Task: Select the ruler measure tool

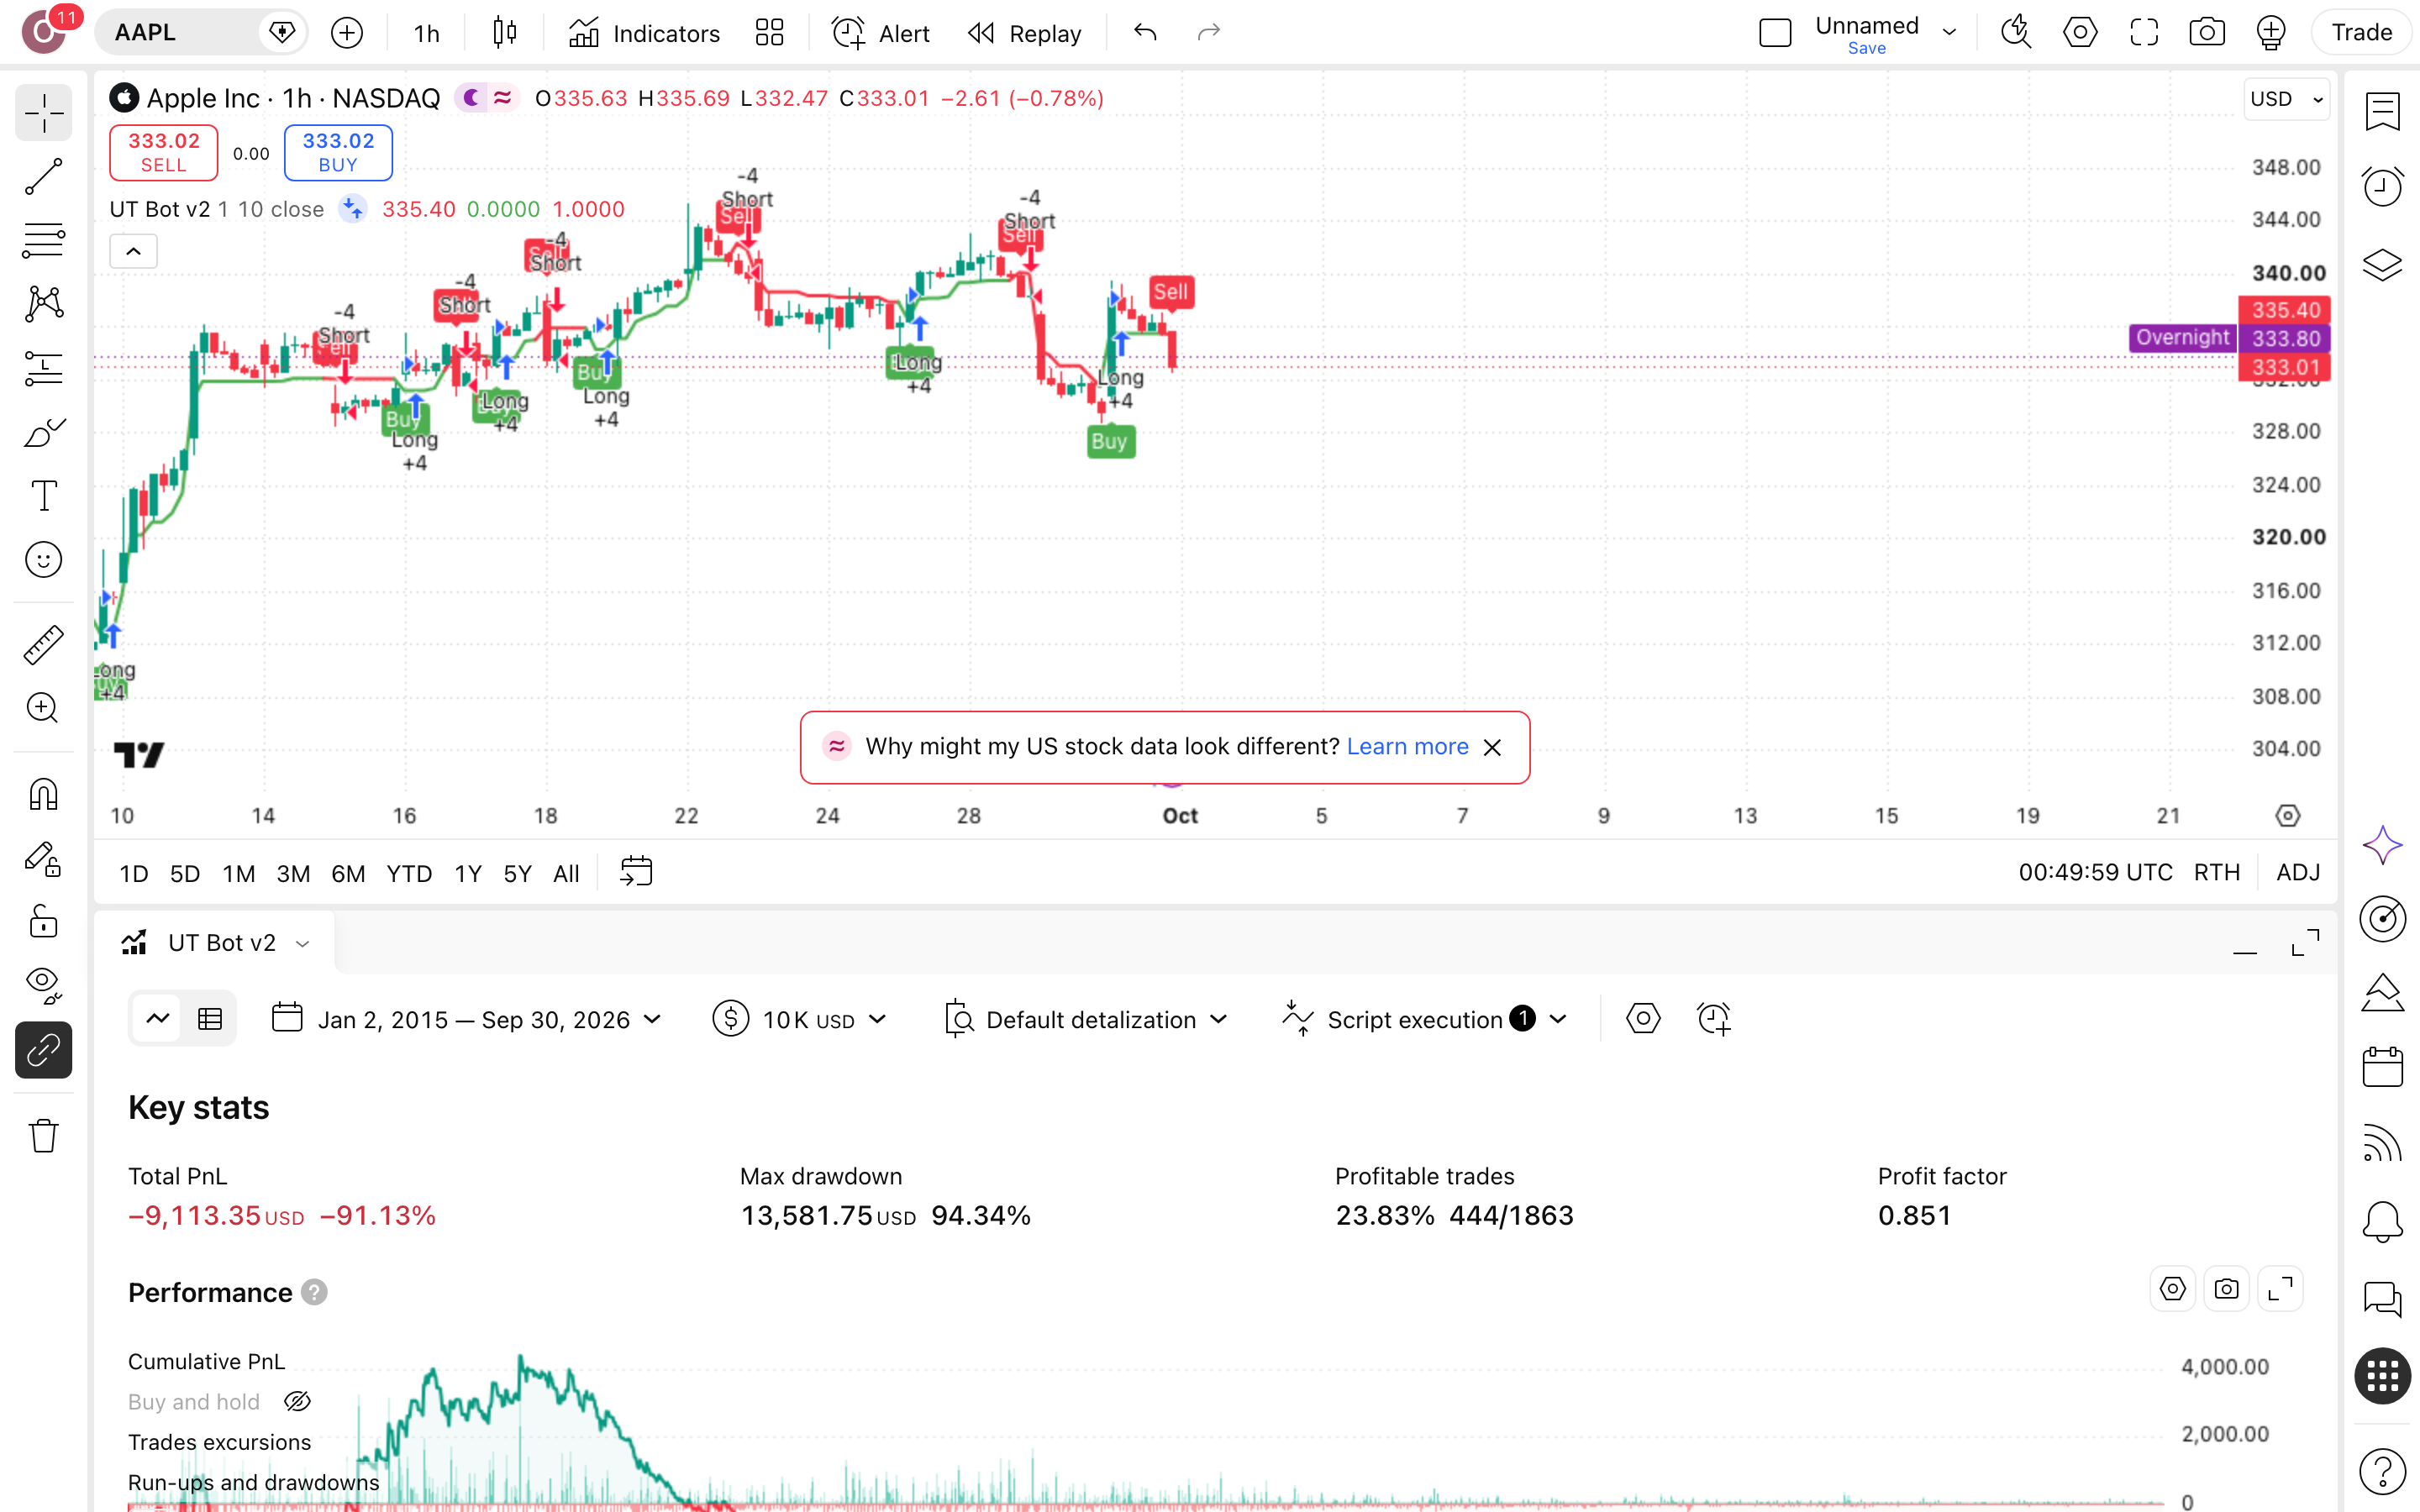Action: pos(43,645)
